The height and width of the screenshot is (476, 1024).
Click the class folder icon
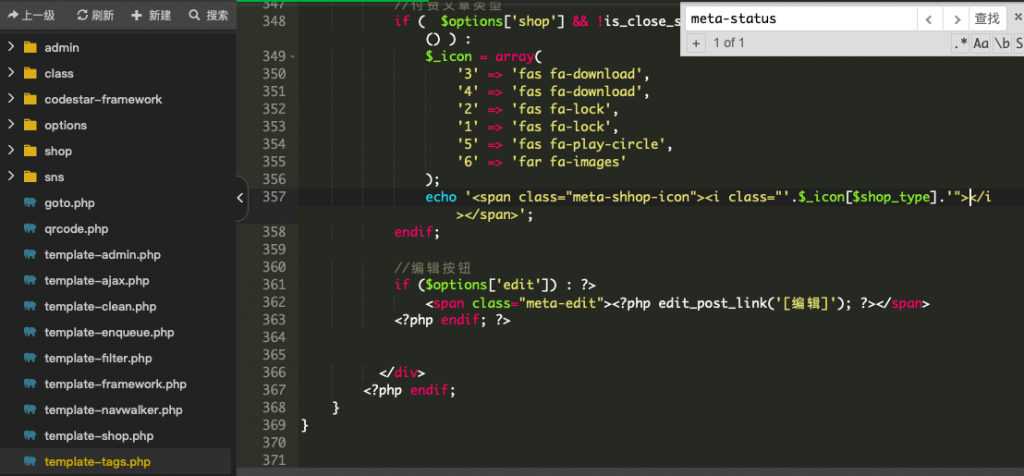[30, 73]
